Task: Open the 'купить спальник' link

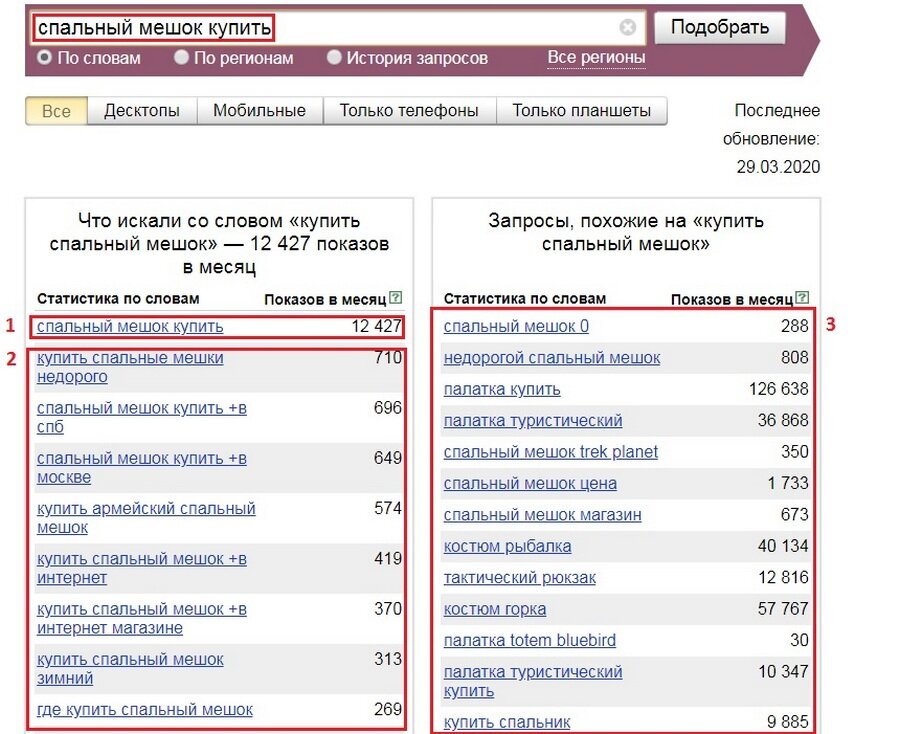Action: [507, 722]
